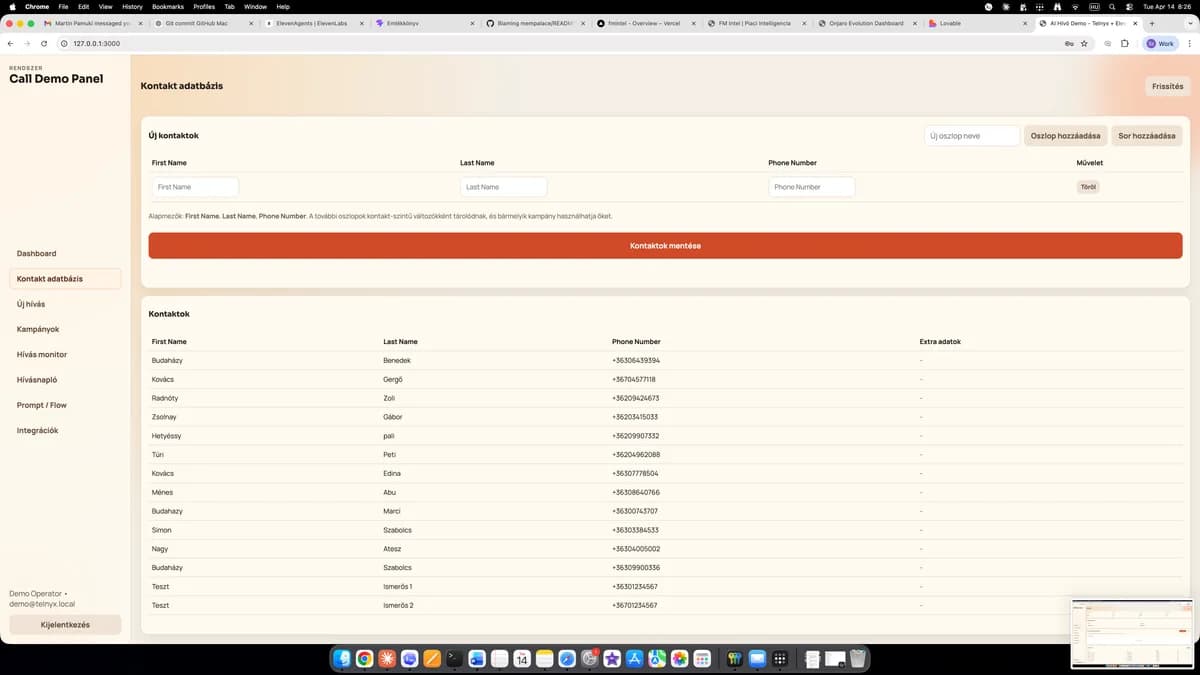Image resolution: width=1200 pixels, height=675 pixels.
Task: Open the Chrome extensions puzzle icon
Action: click(1125, 44)
